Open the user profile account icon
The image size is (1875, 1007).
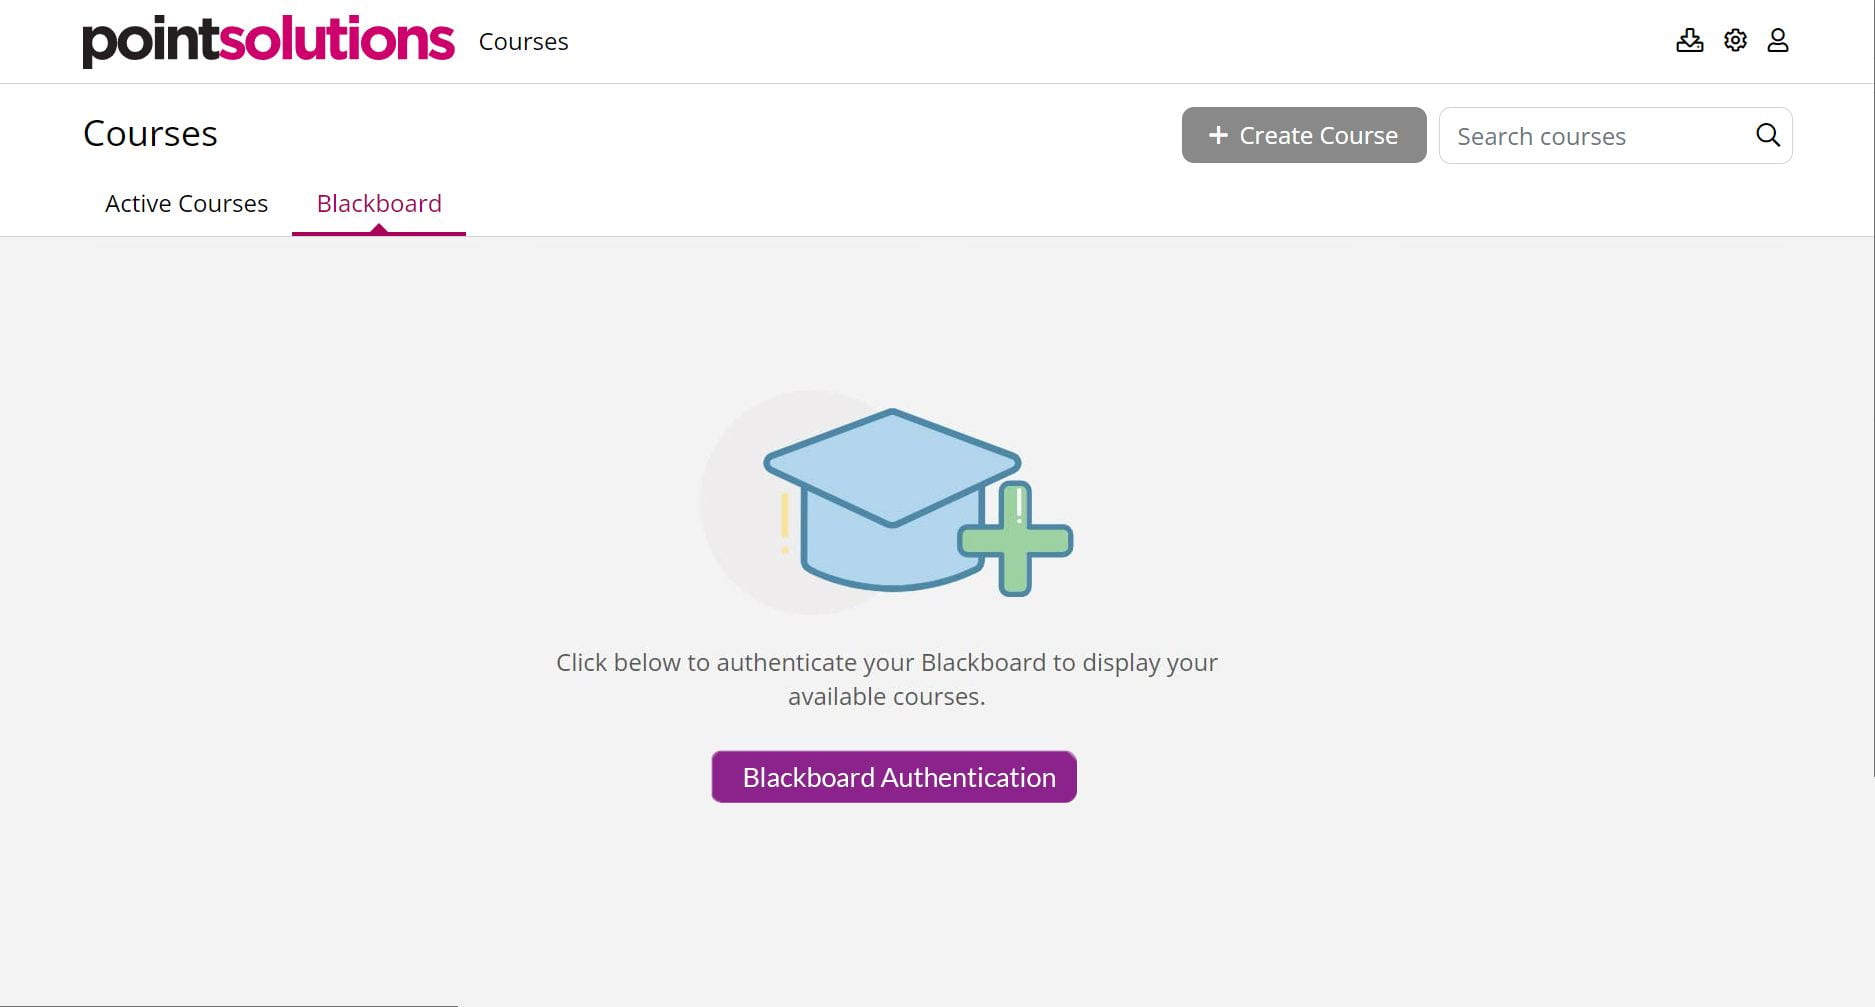click(1778, 40)
